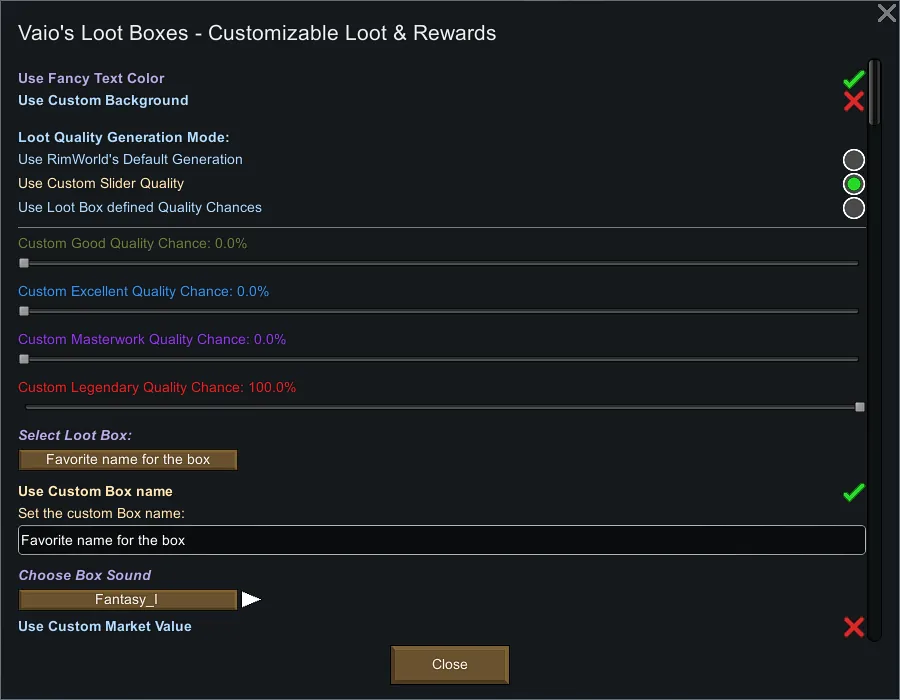Open the Select Loot Box dropdown button
Image resolution: width=900 pixels, height=700 pixels.
pyautogui.click(x=128, y=460)
